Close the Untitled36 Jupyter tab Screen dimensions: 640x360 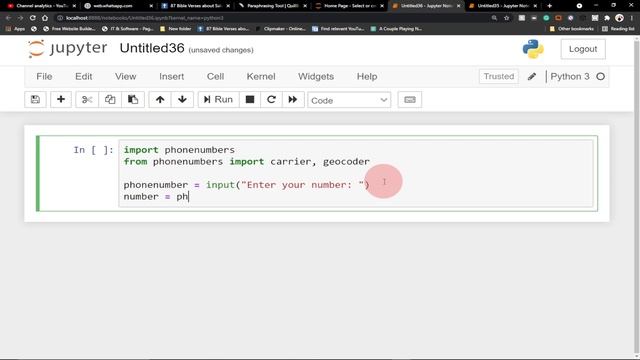(458, 6)
